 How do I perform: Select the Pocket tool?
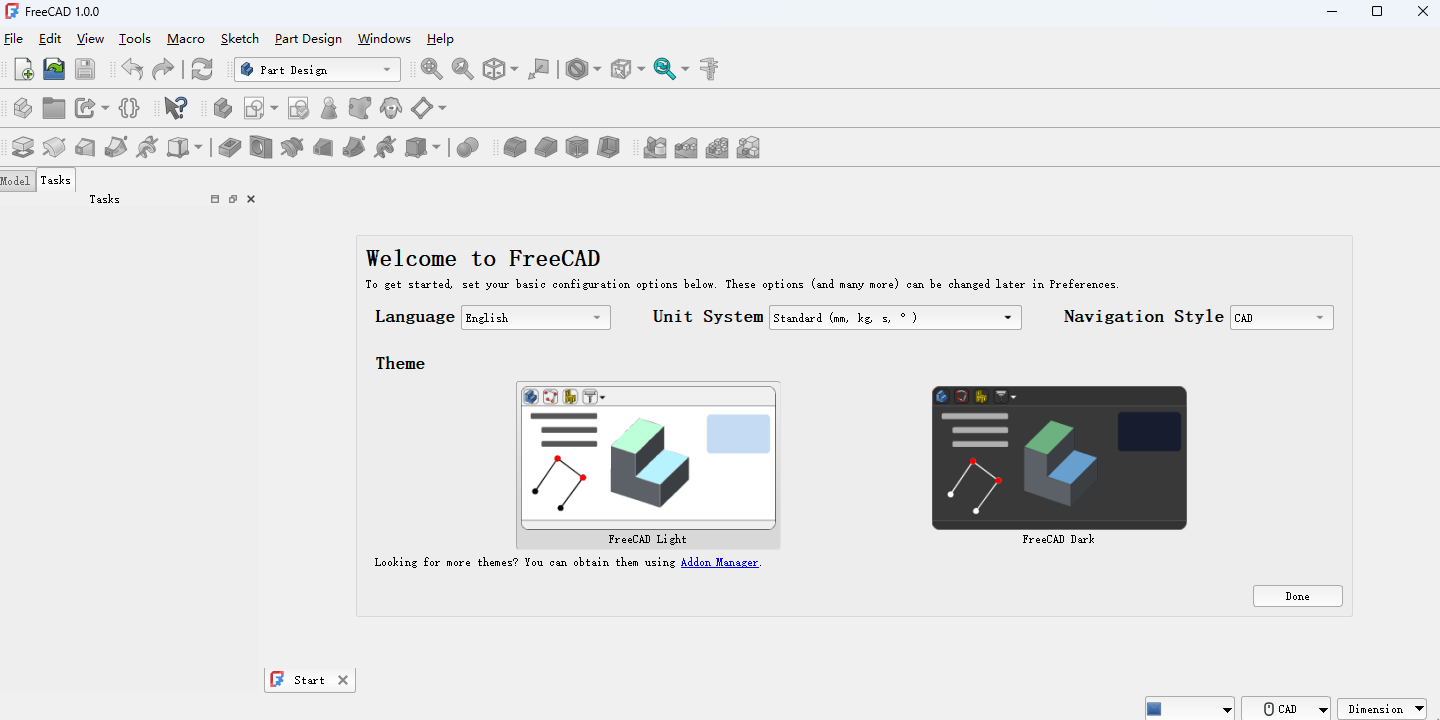(230, 148)
